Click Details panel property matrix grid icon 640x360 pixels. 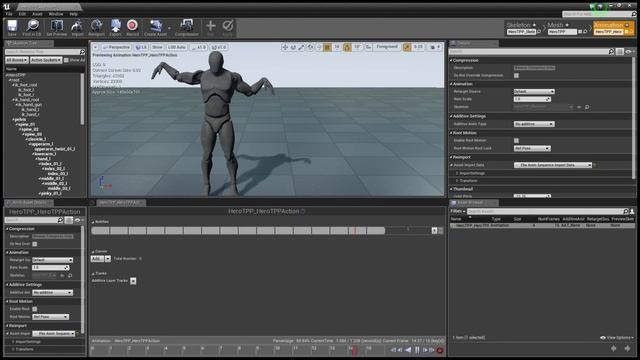(620, 51)
